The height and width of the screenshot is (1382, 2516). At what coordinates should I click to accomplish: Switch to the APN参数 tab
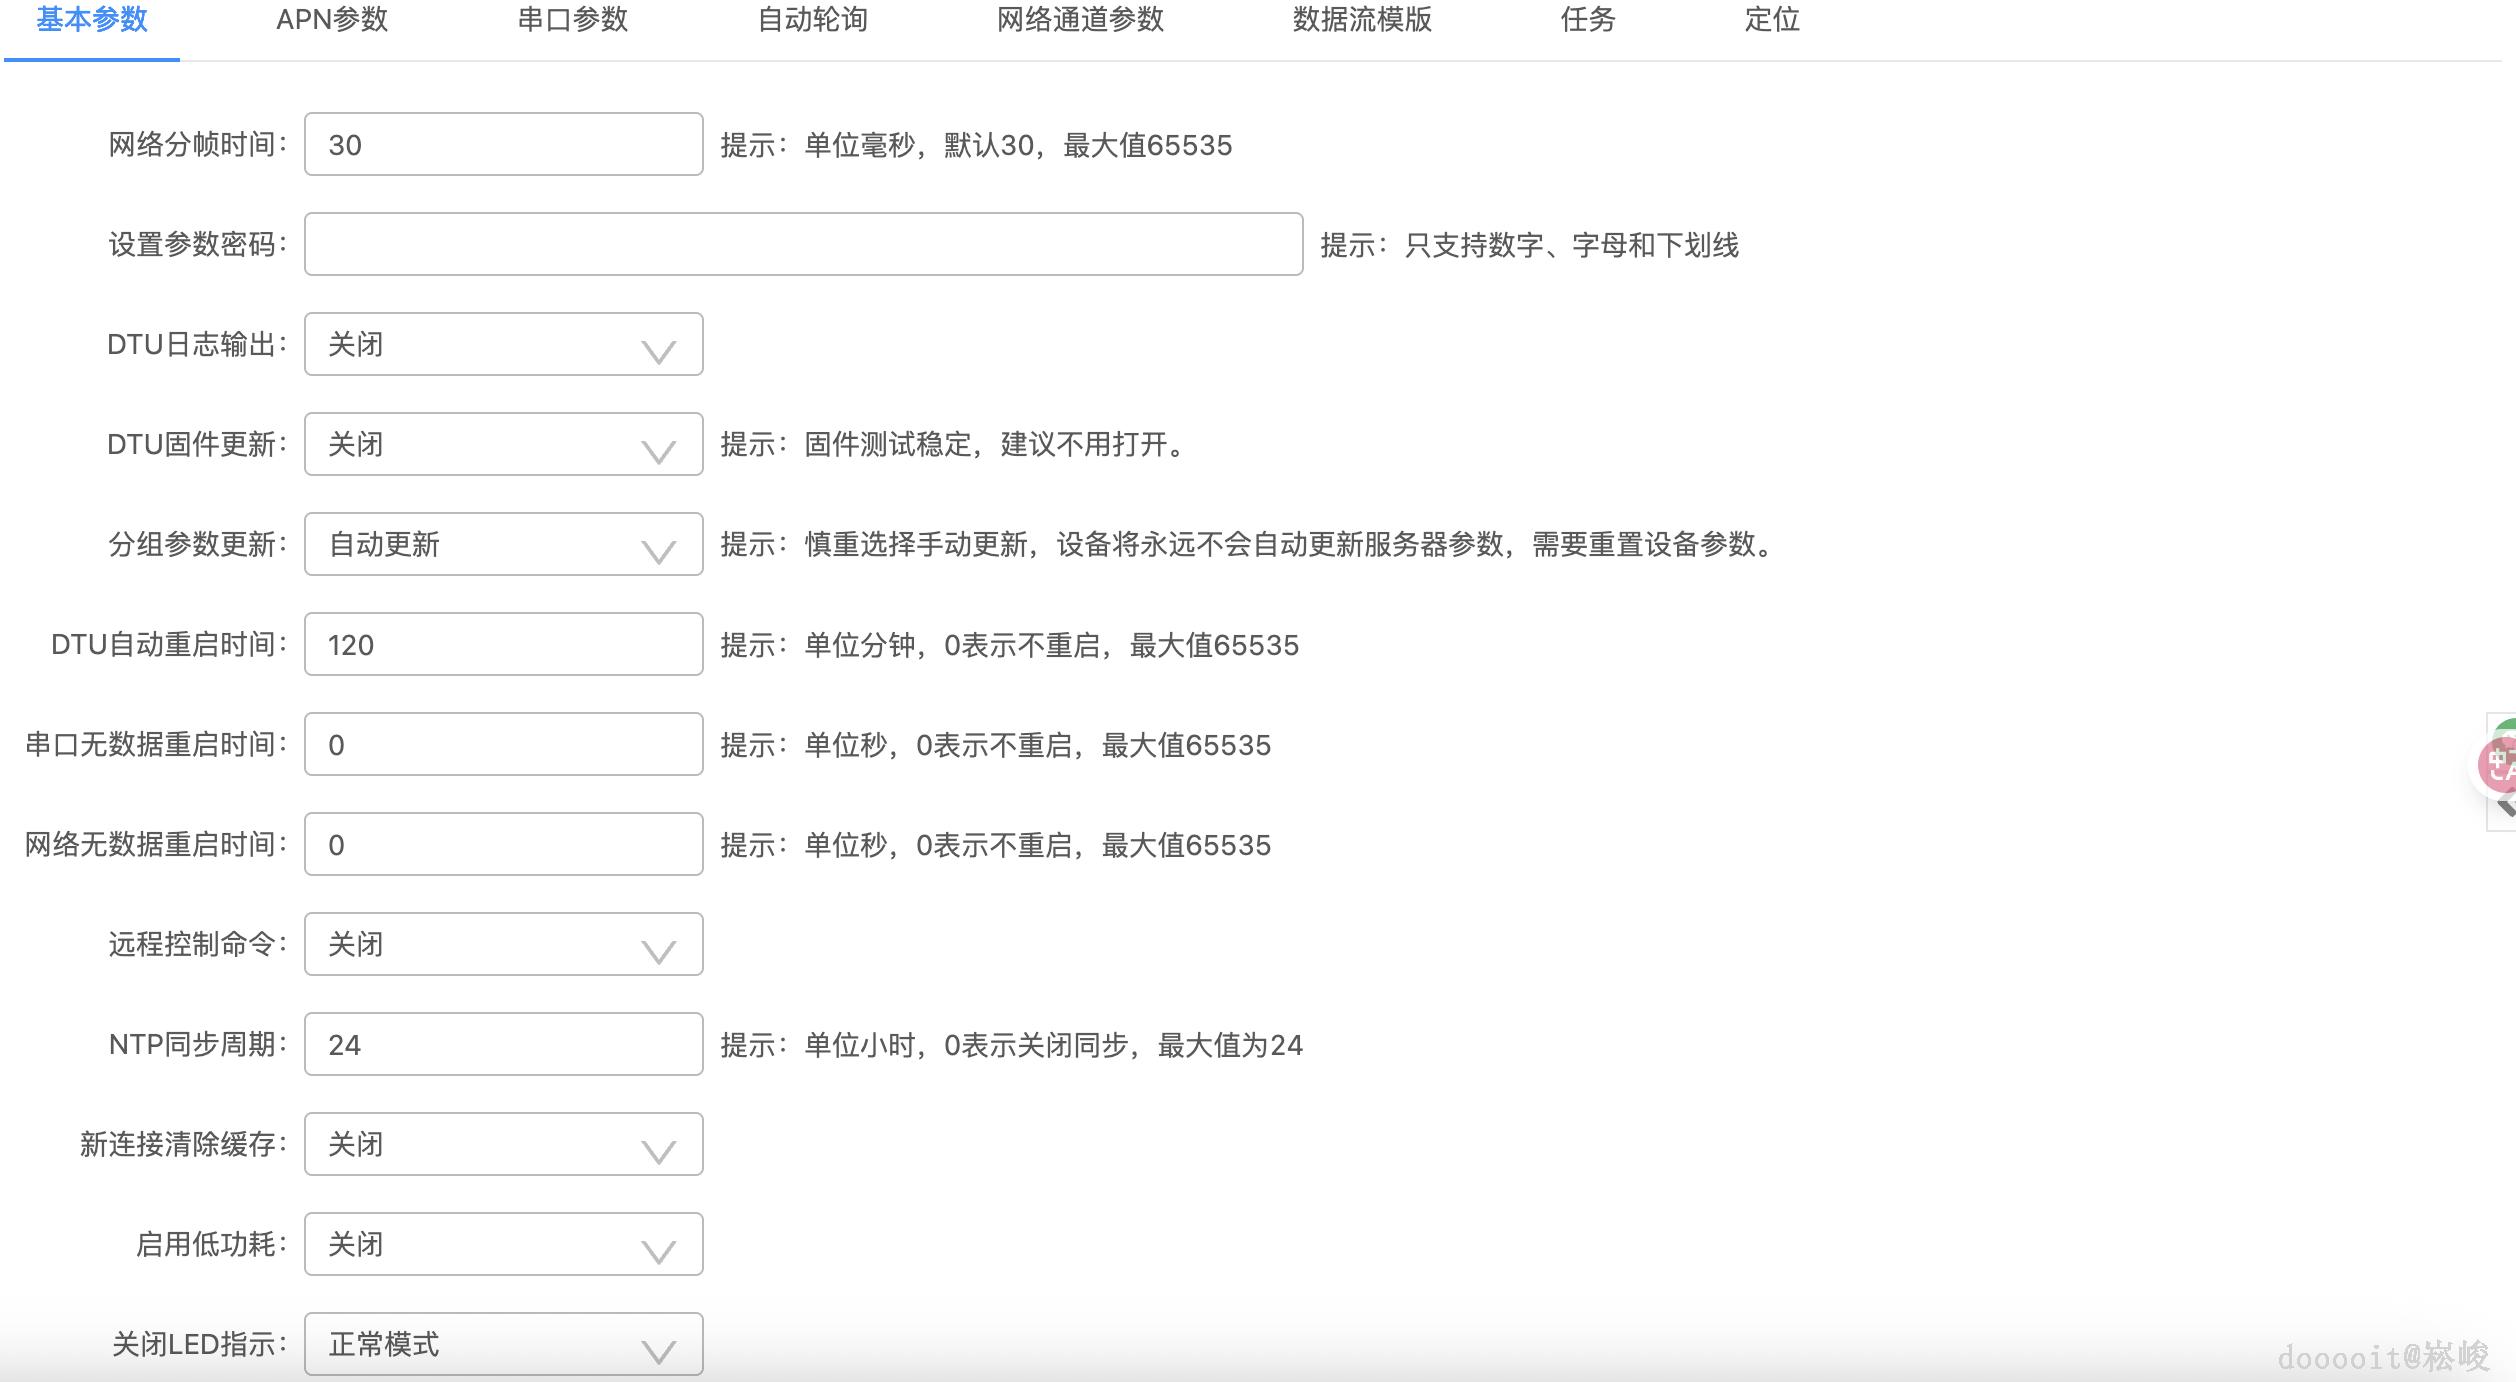click(332, 20)
